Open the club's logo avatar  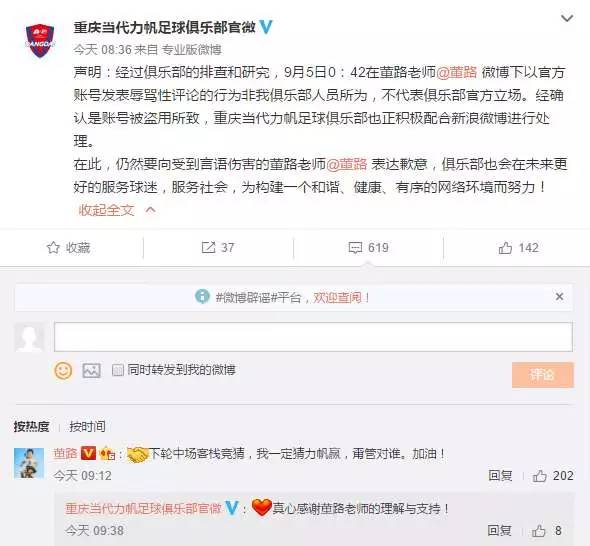coord(40,40)
